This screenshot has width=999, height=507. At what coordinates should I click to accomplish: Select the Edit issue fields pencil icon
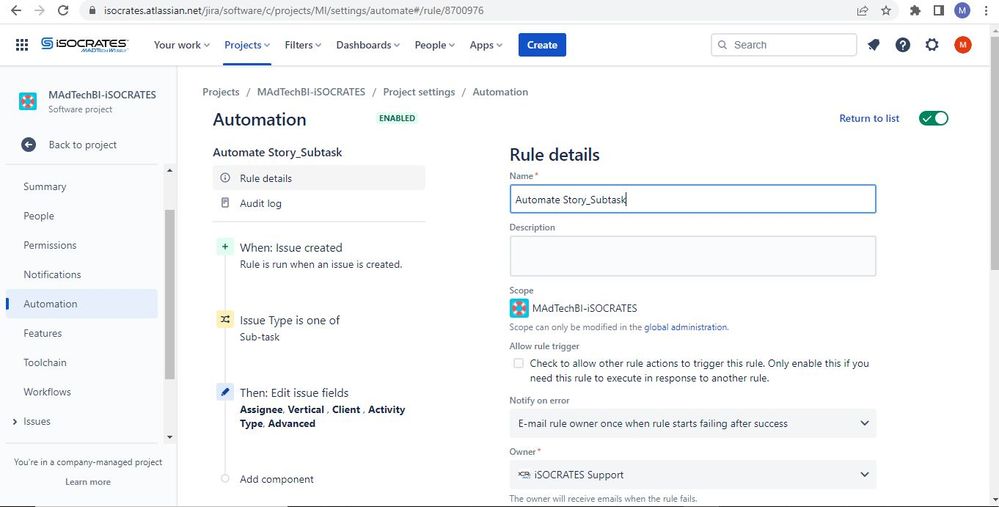[225, 392]
